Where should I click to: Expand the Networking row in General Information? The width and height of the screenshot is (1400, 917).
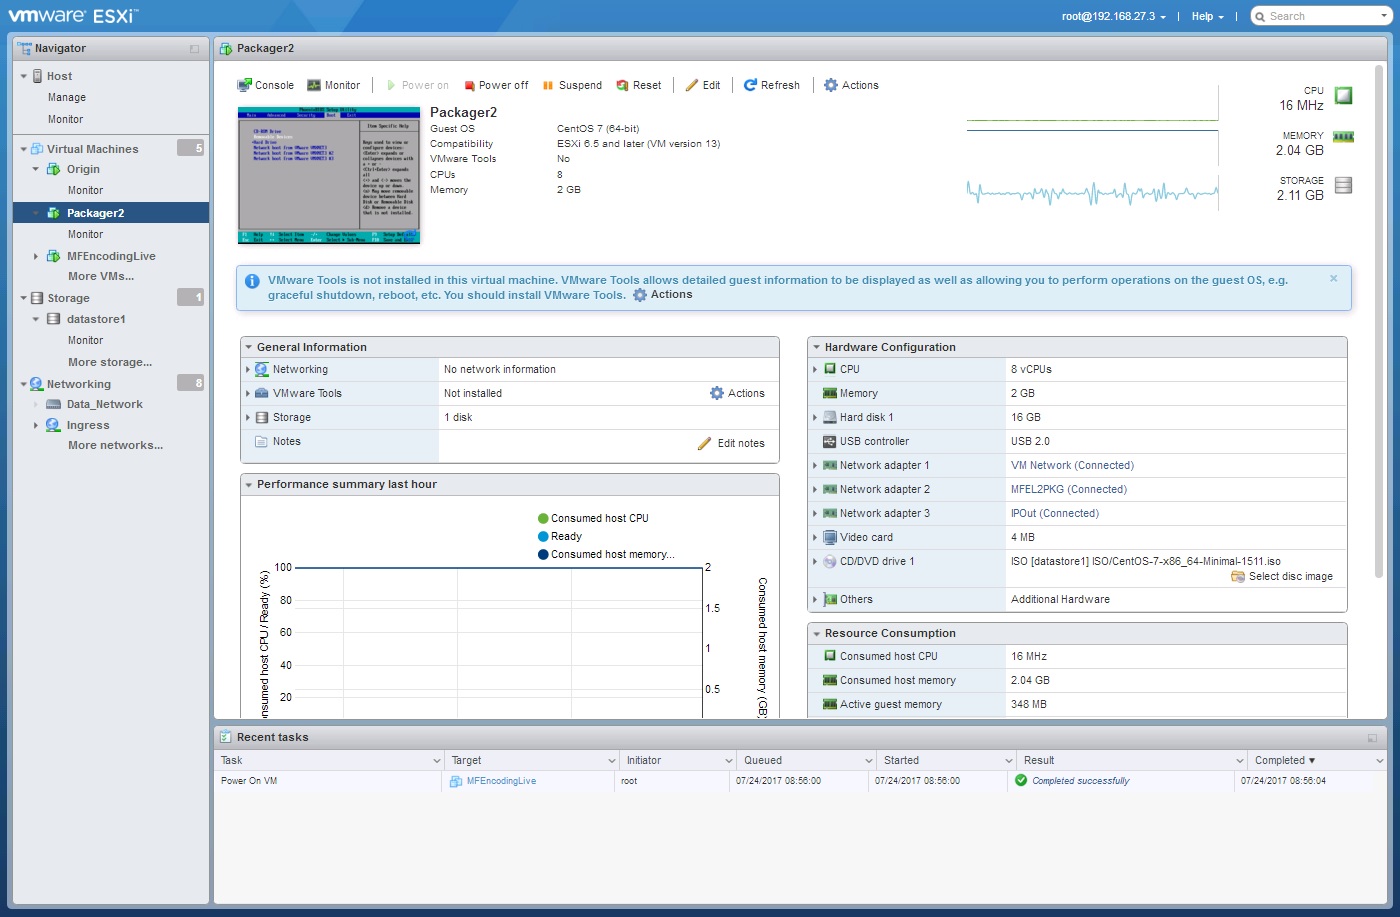(248, 369)
